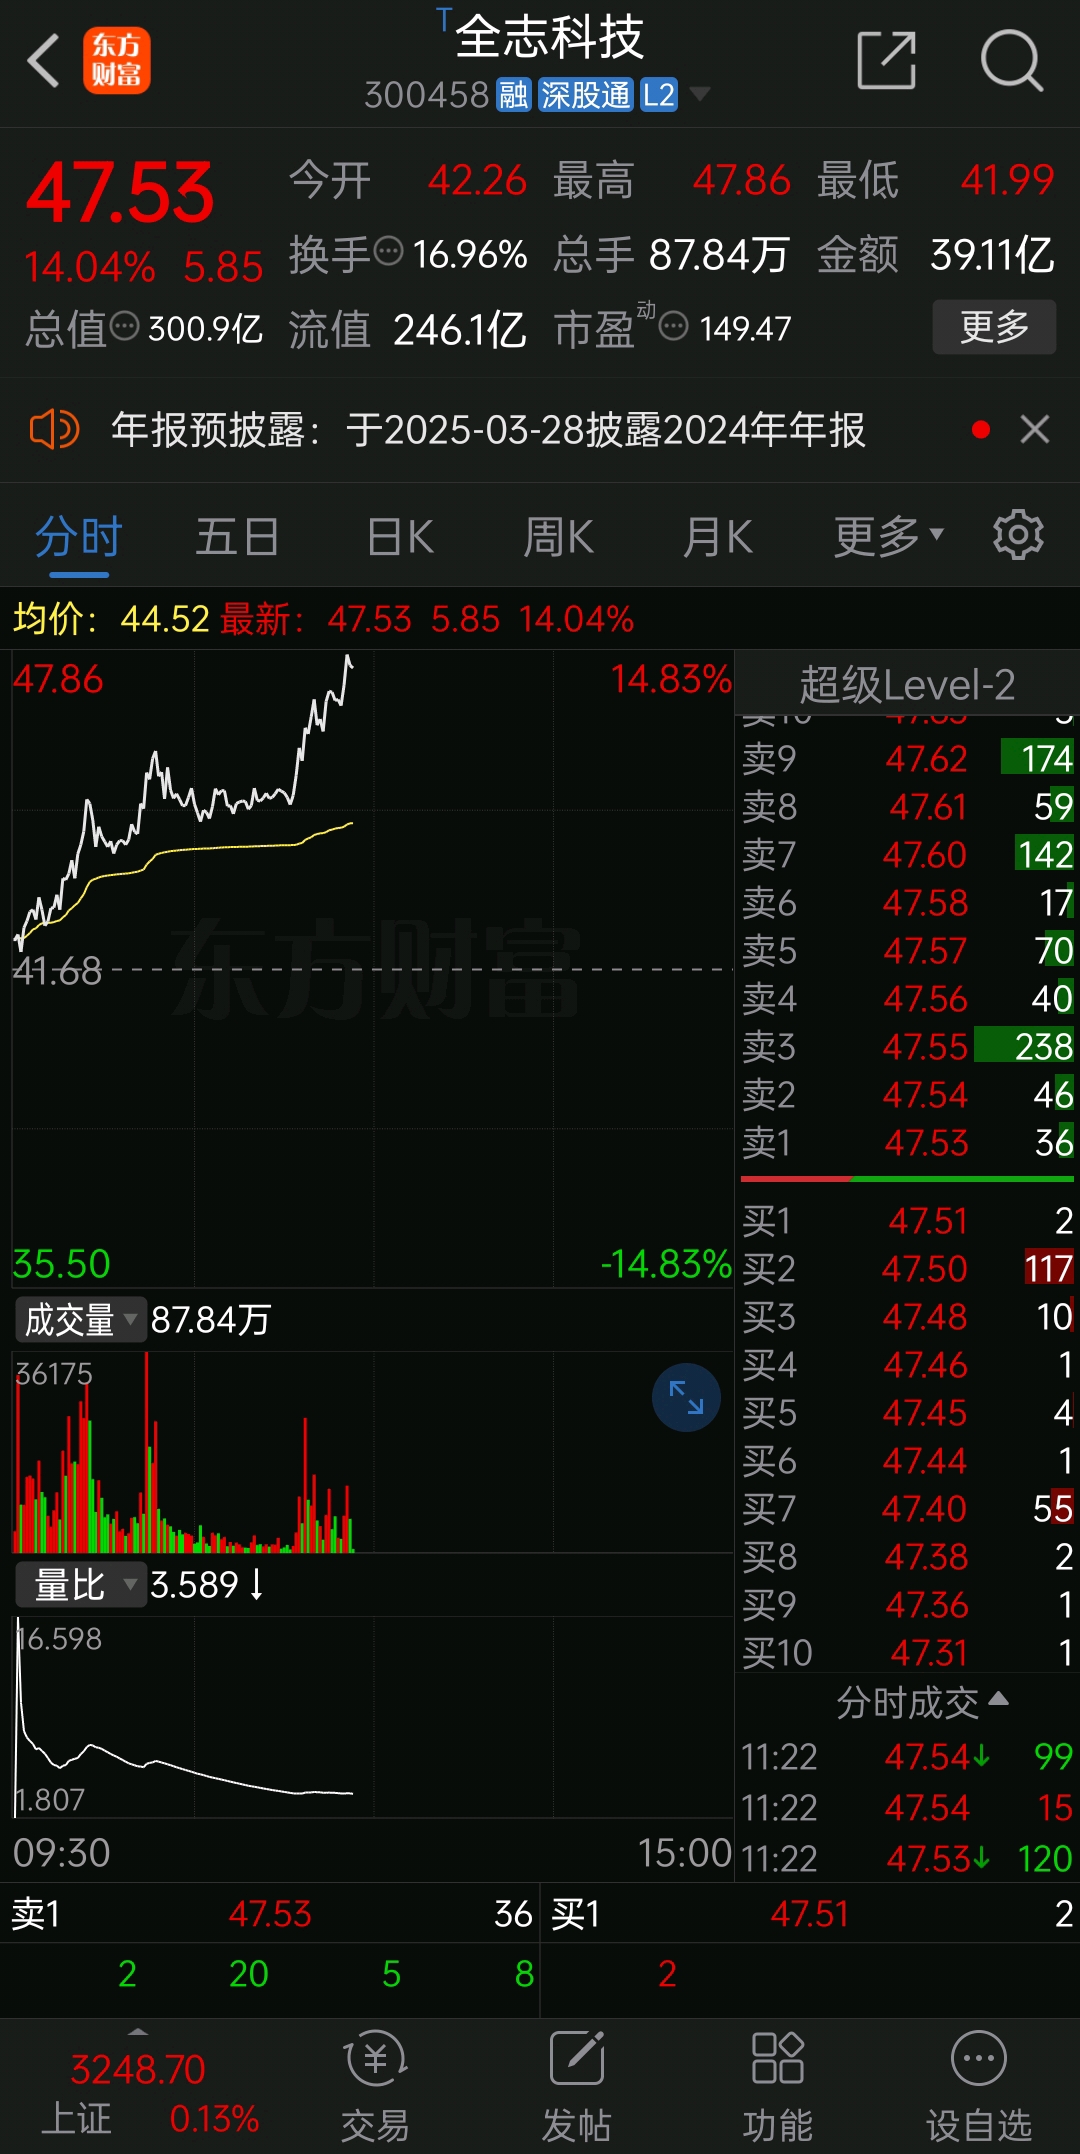
Task: Tap the volume bar chart
Action: pos(372,1452)
